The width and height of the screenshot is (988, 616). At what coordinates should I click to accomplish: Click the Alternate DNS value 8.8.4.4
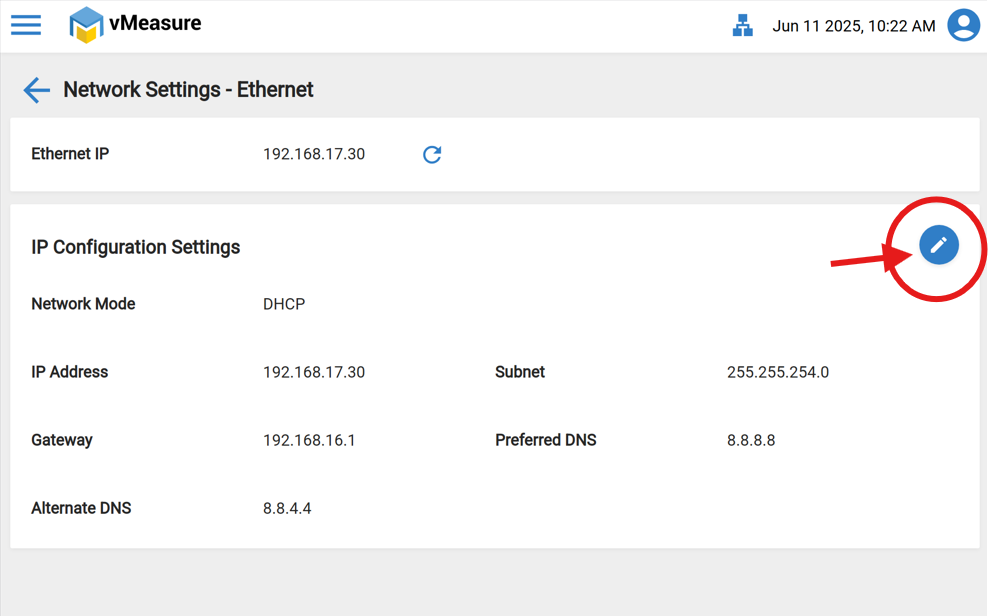coord(287,508)
